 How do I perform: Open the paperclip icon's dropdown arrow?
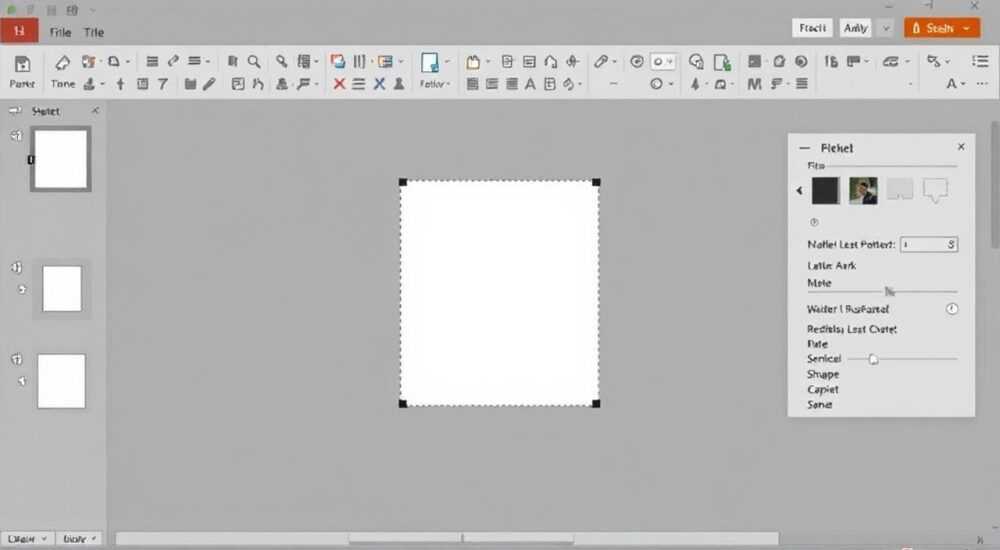pyautogui.click(x=615, y=62)
